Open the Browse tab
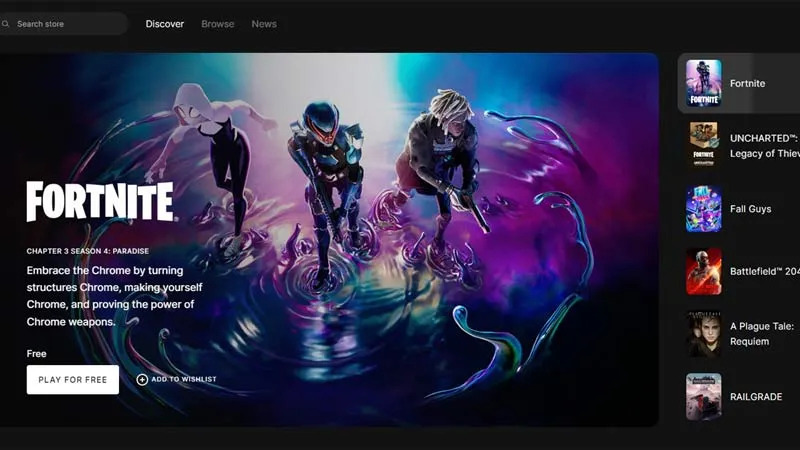This screenshot has height=450, width=800. click(217, 24)
